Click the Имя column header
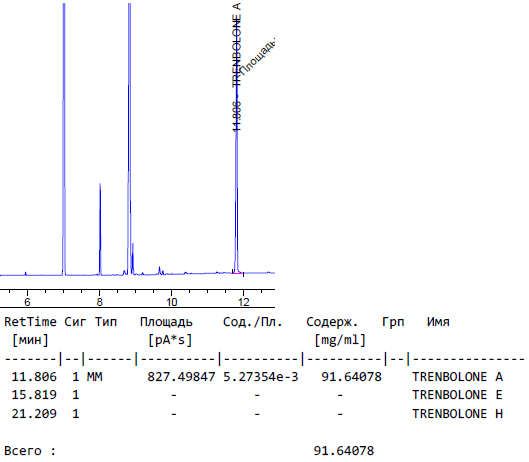529x462 pixels. pos(438,322)
